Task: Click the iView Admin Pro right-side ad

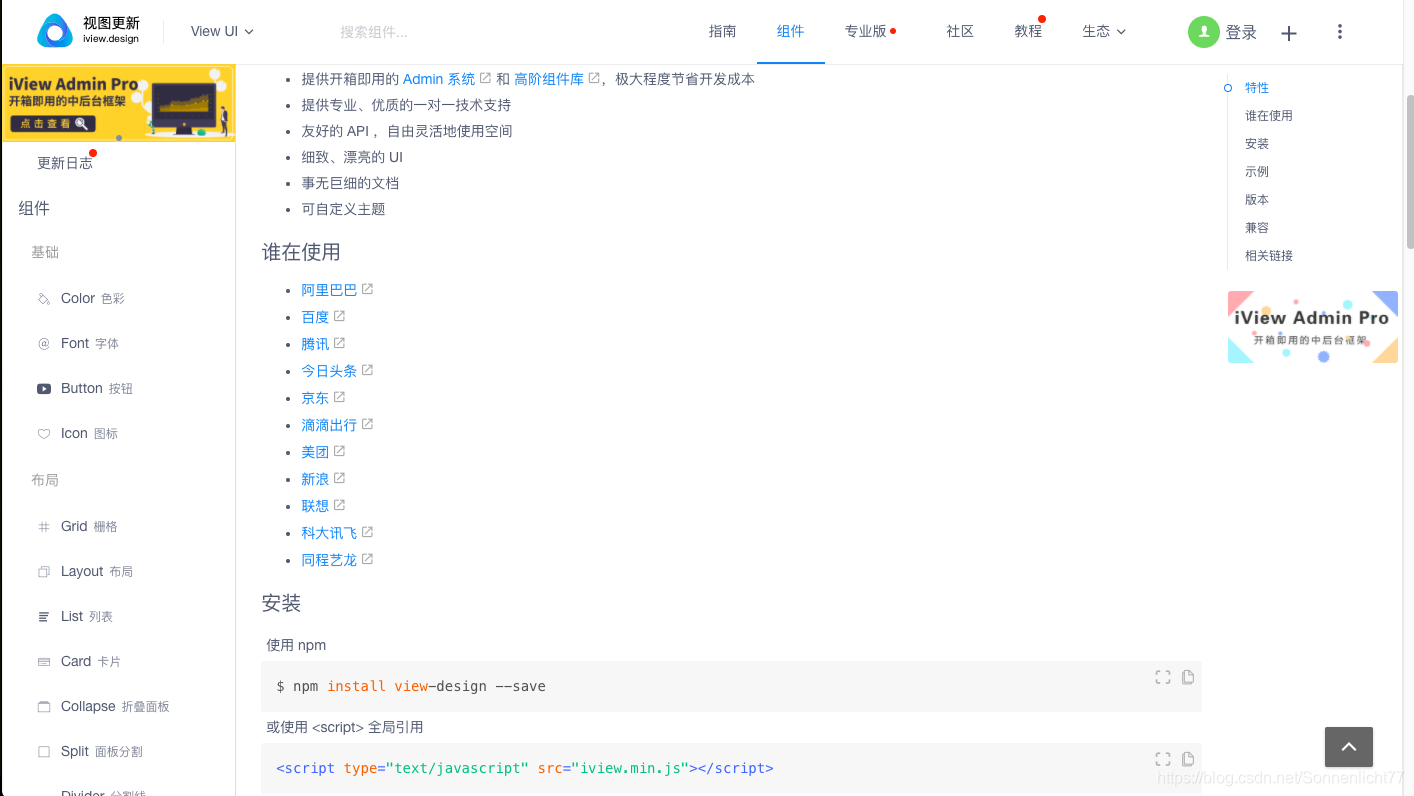Action: (1313, 327)
